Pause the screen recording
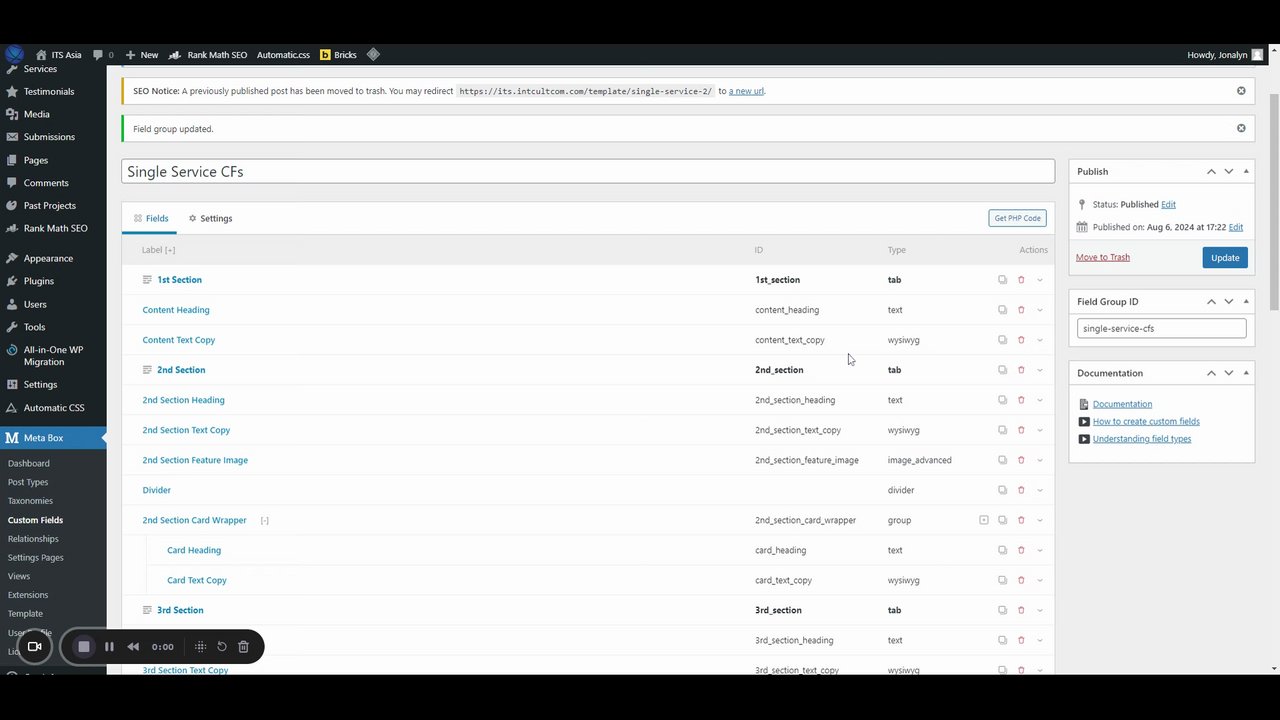 pyautogui.click(x=109, y=647)
